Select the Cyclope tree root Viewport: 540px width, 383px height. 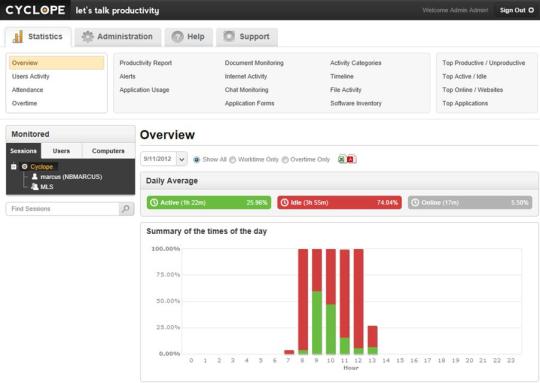pos(42,167)
